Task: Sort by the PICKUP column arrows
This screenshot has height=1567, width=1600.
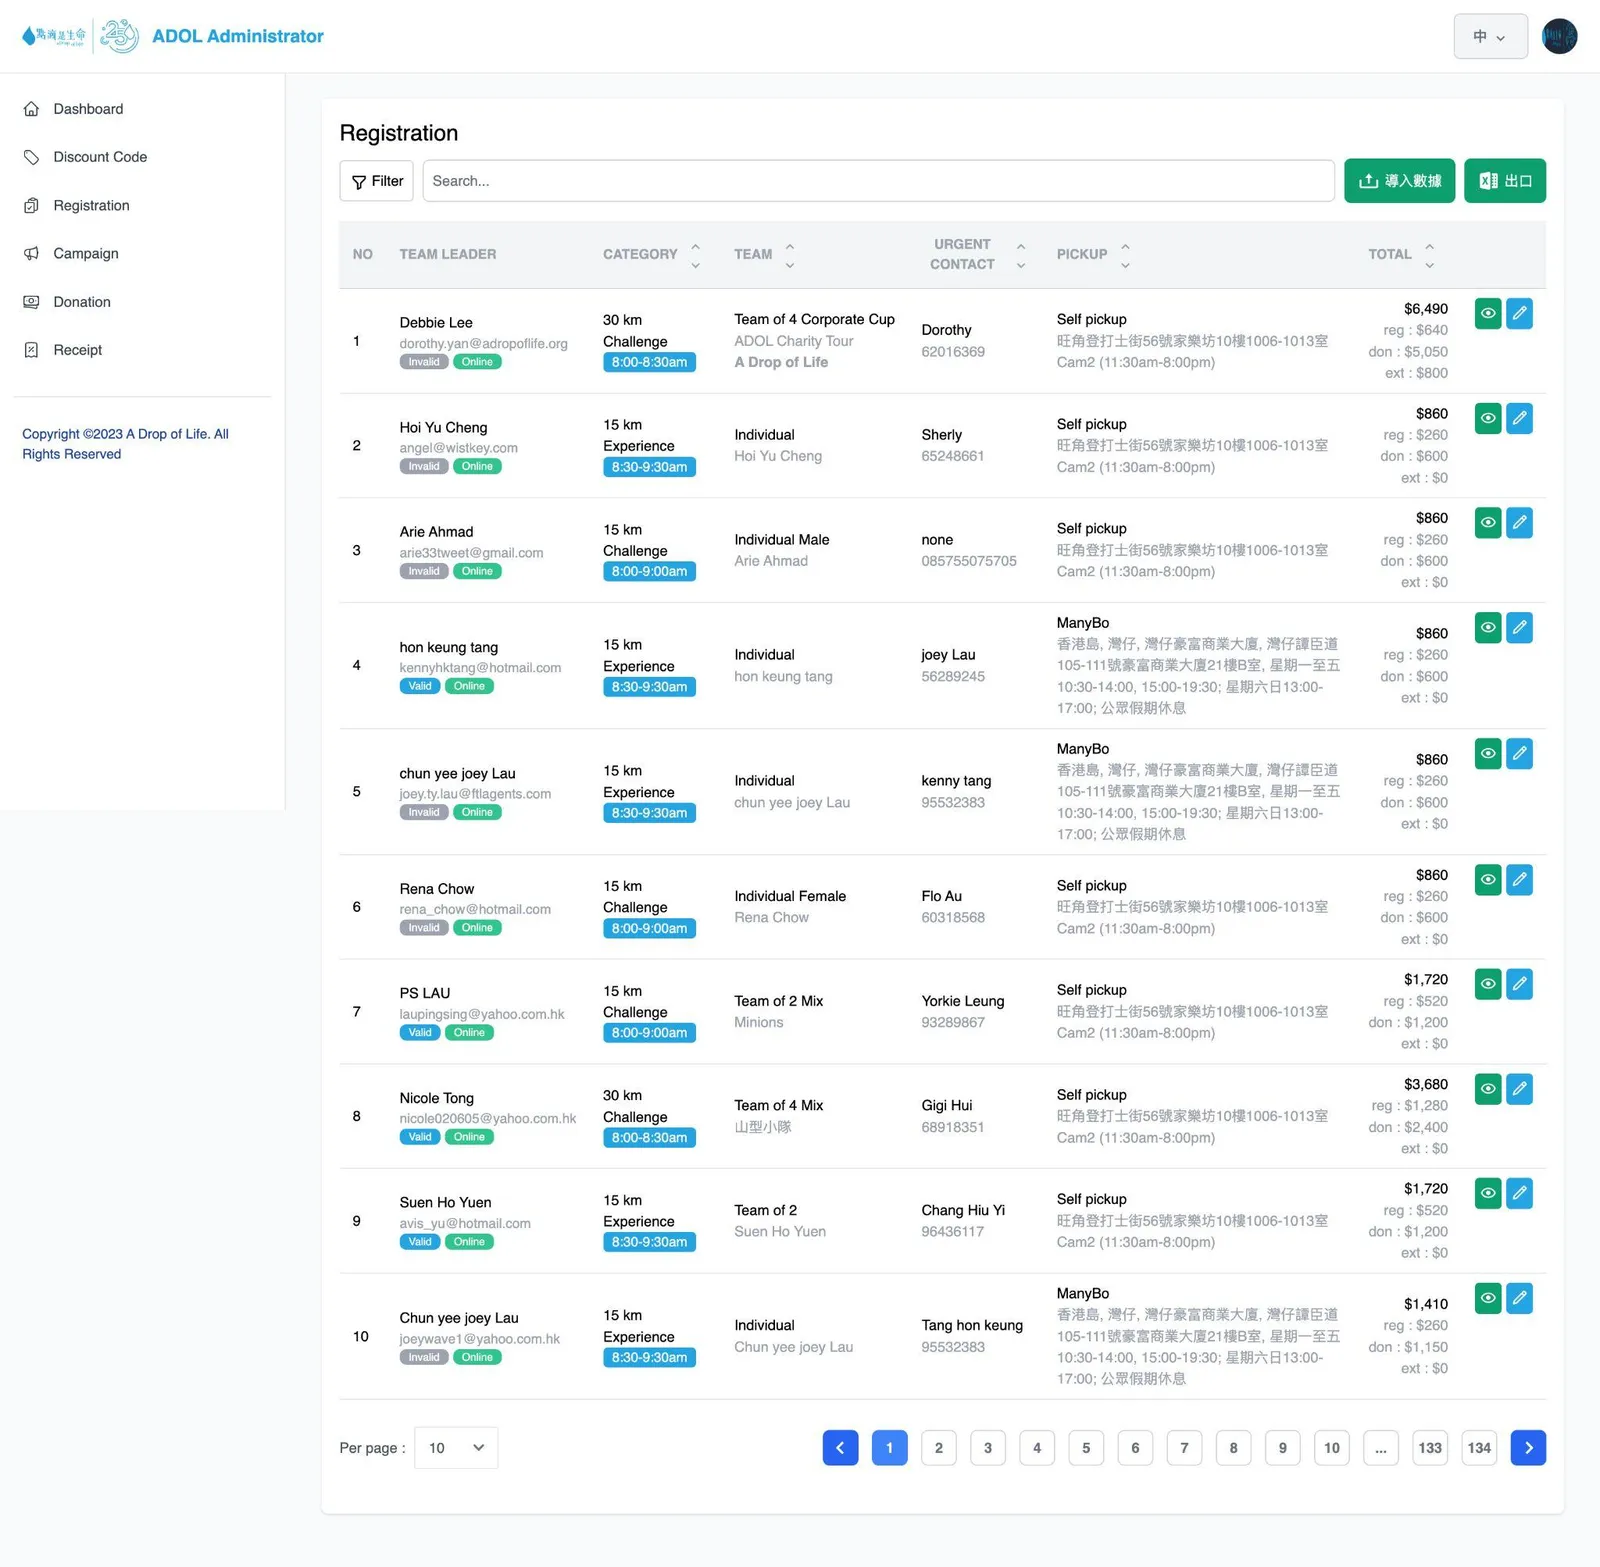Action: [x=1125, y=255]
